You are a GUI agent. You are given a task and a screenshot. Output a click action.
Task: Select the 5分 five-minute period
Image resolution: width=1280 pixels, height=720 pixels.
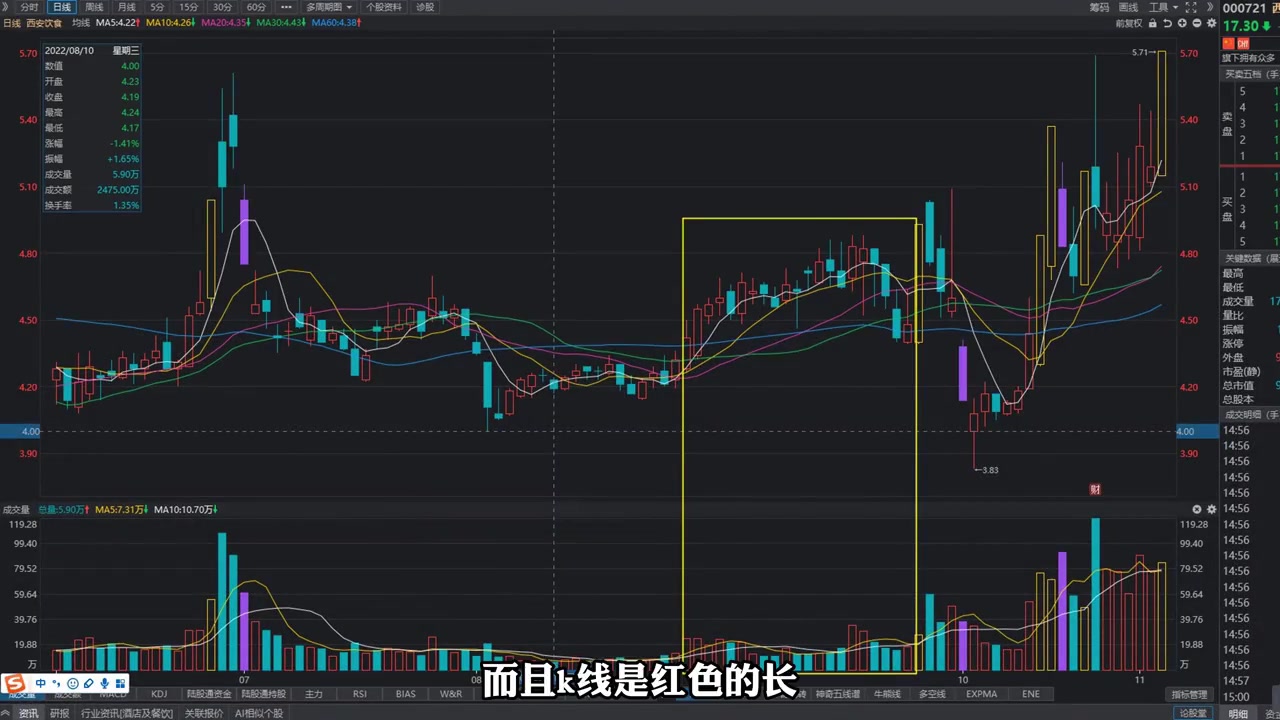[x=157, y=7]
